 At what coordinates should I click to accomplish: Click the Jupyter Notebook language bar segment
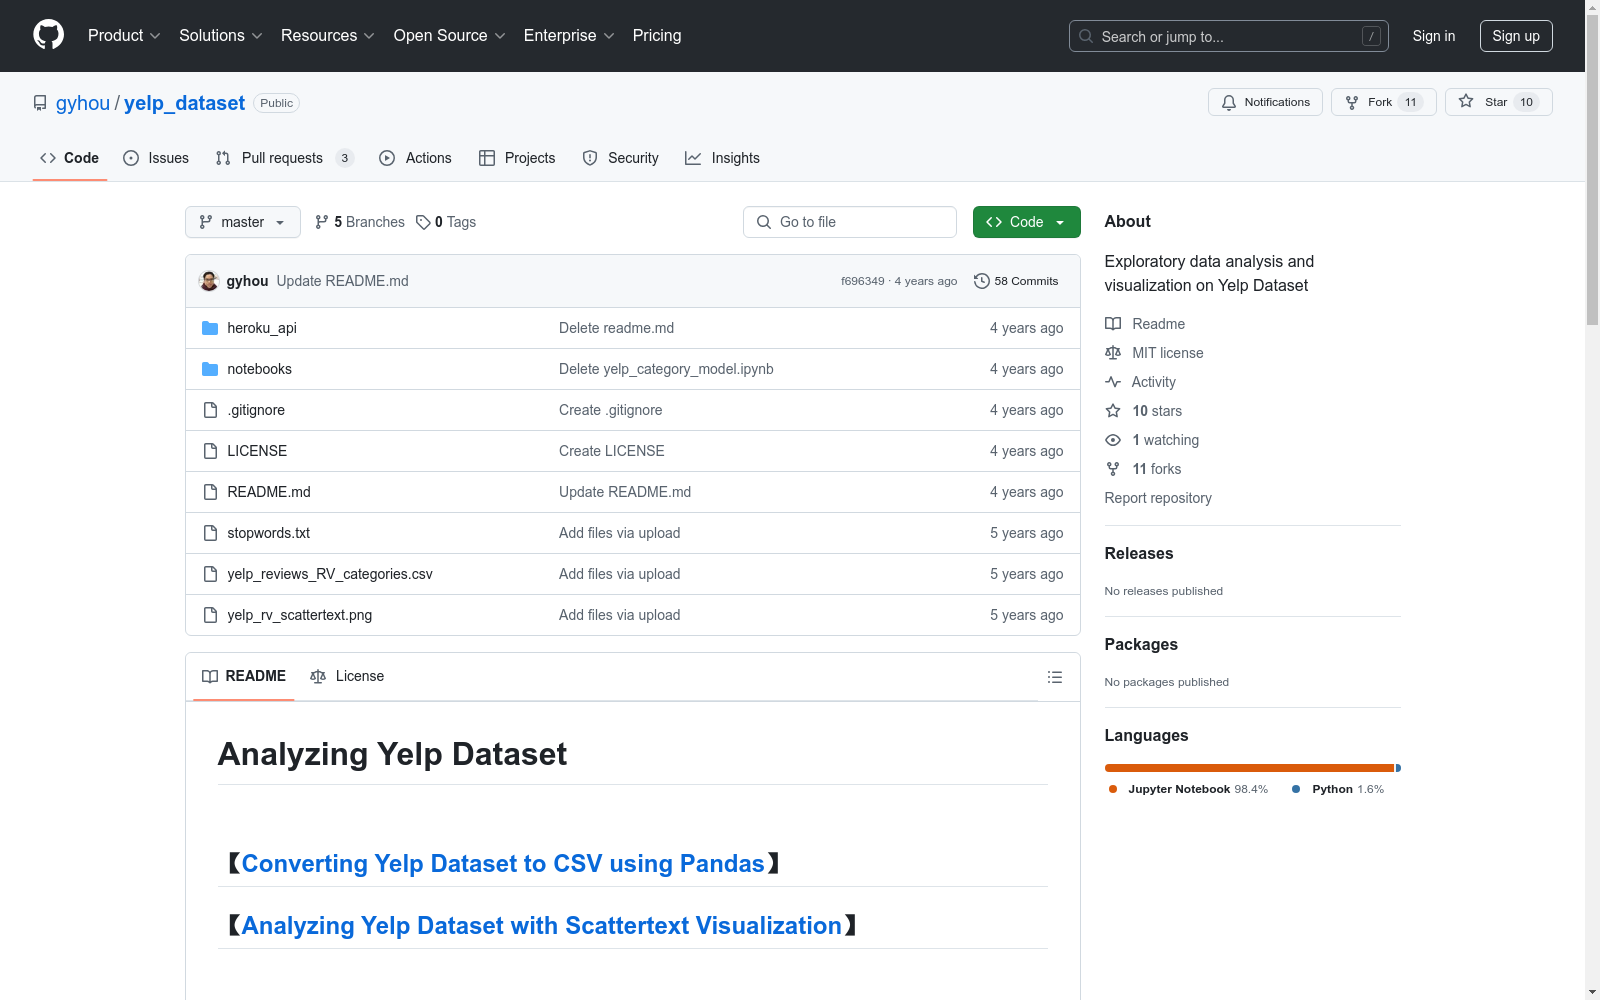[x=1249, y=768]
